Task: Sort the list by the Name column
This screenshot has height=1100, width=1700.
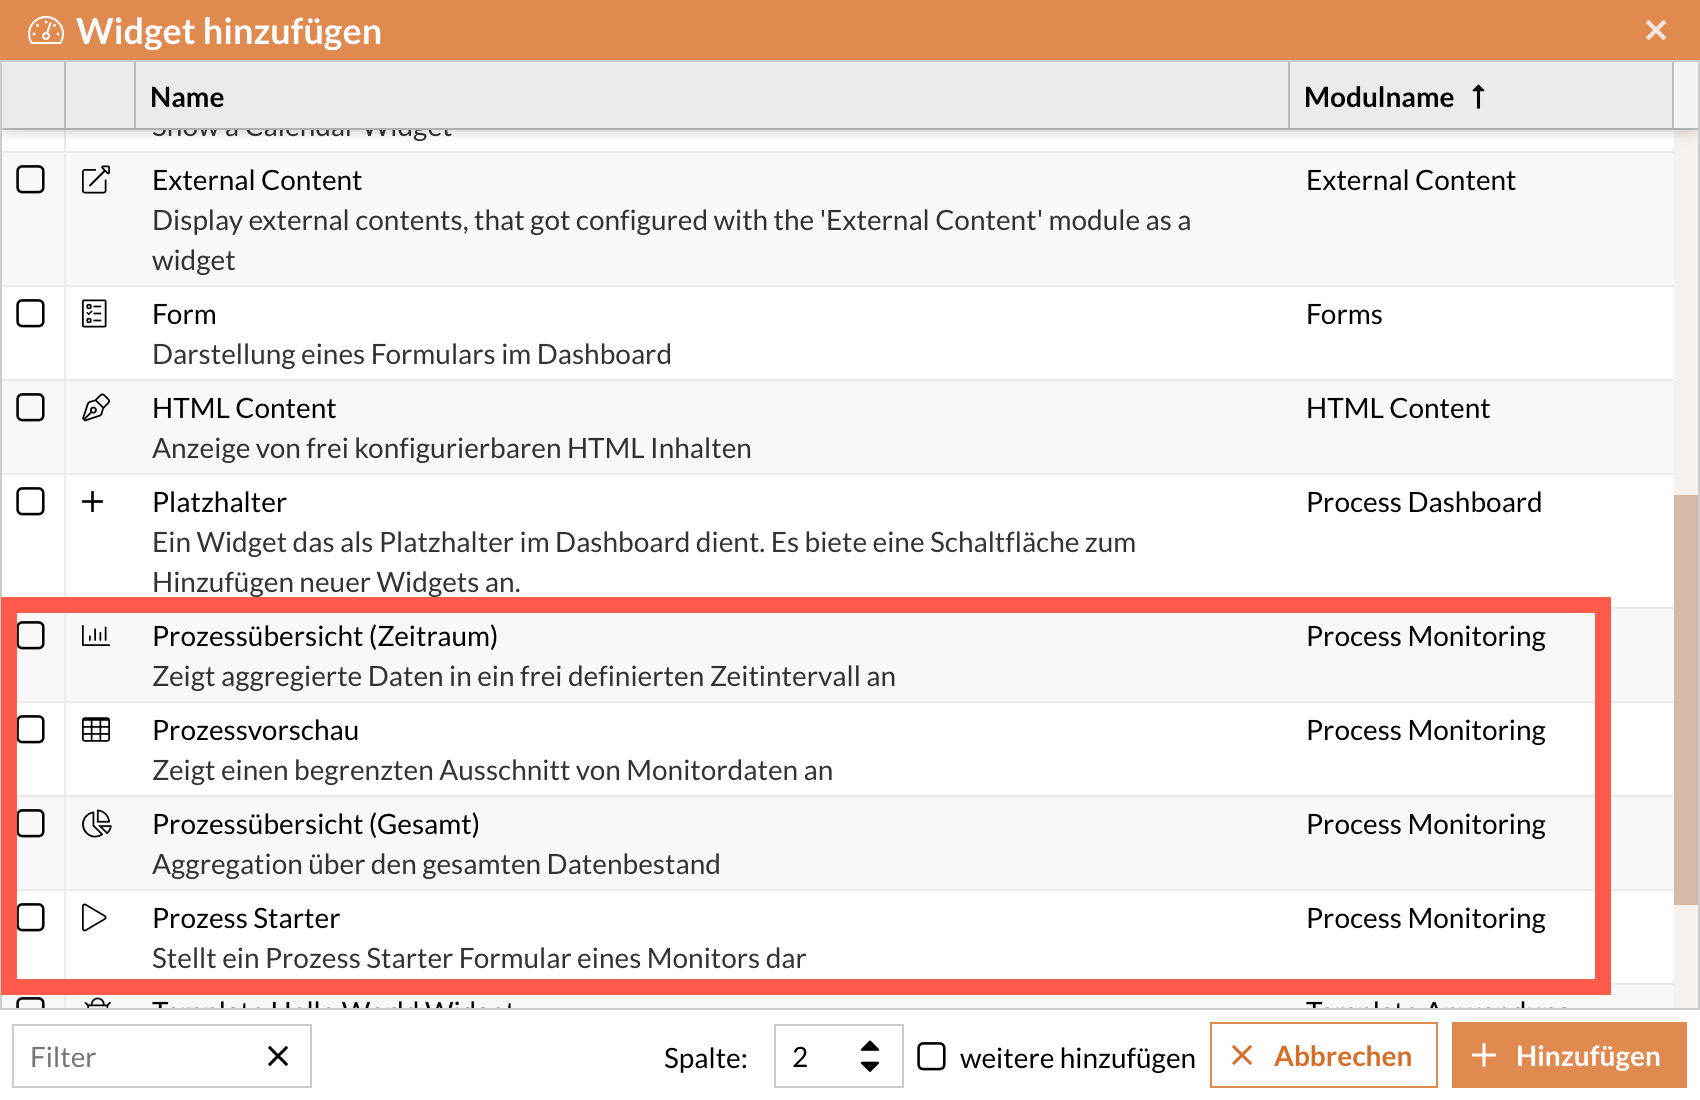Action: click(187, 96)
